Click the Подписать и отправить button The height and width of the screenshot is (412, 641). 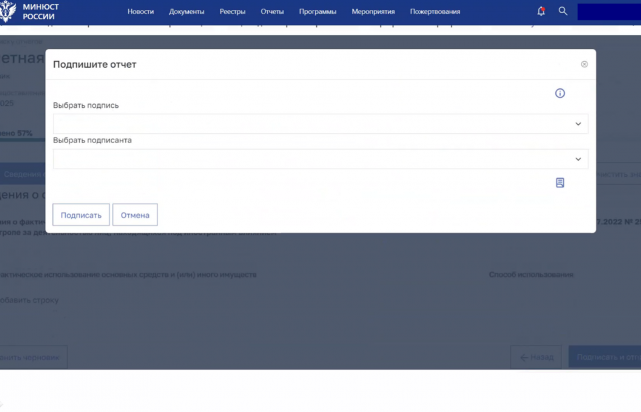(x=605, y=357)
